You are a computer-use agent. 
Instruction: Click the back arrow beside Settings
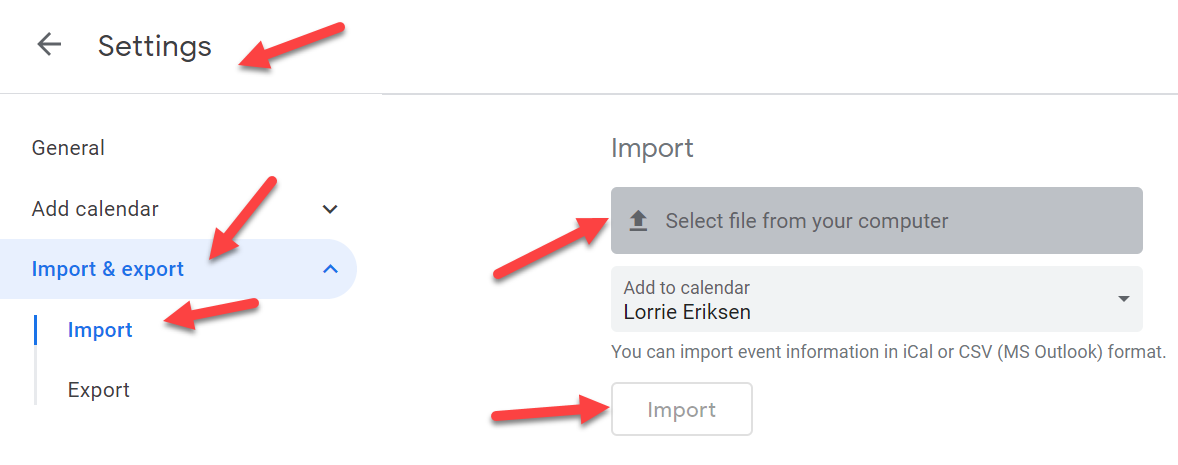click(48, 45)
